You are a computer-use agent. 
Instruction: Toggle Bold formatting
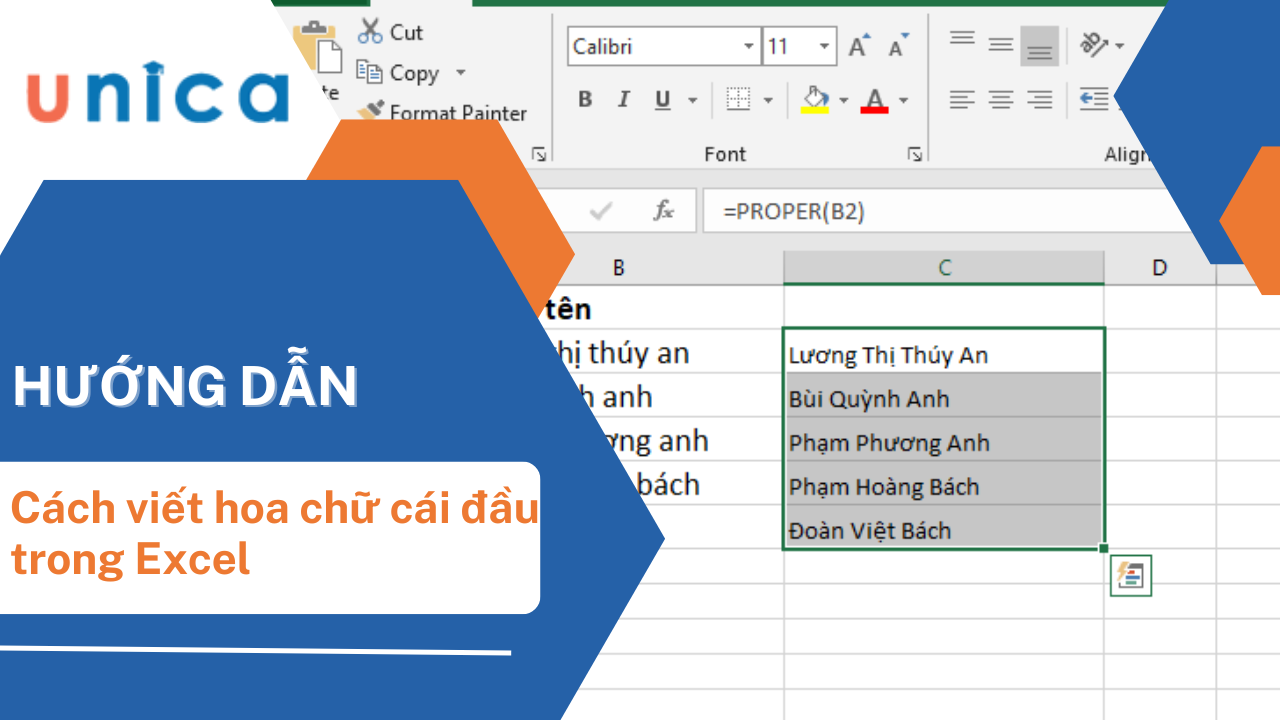pos(585,99)
